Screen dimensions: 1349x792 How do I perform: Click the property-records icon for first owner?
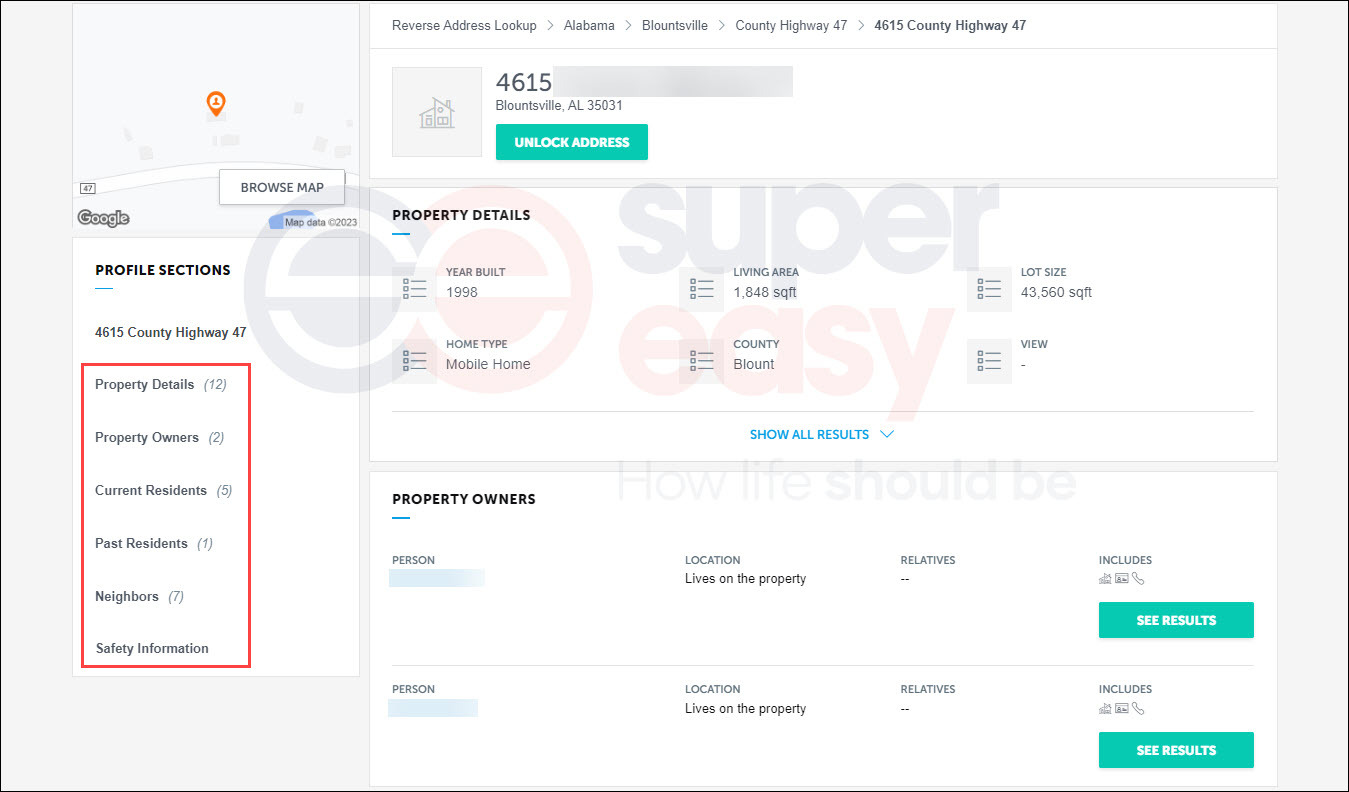(1105, 579)
